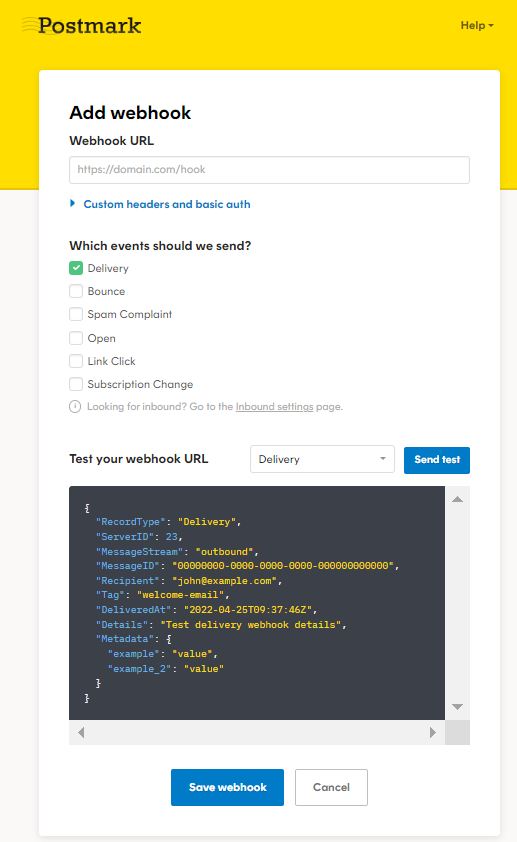Click the Postmark logo

pyautogui.click(x=82, y=25)
